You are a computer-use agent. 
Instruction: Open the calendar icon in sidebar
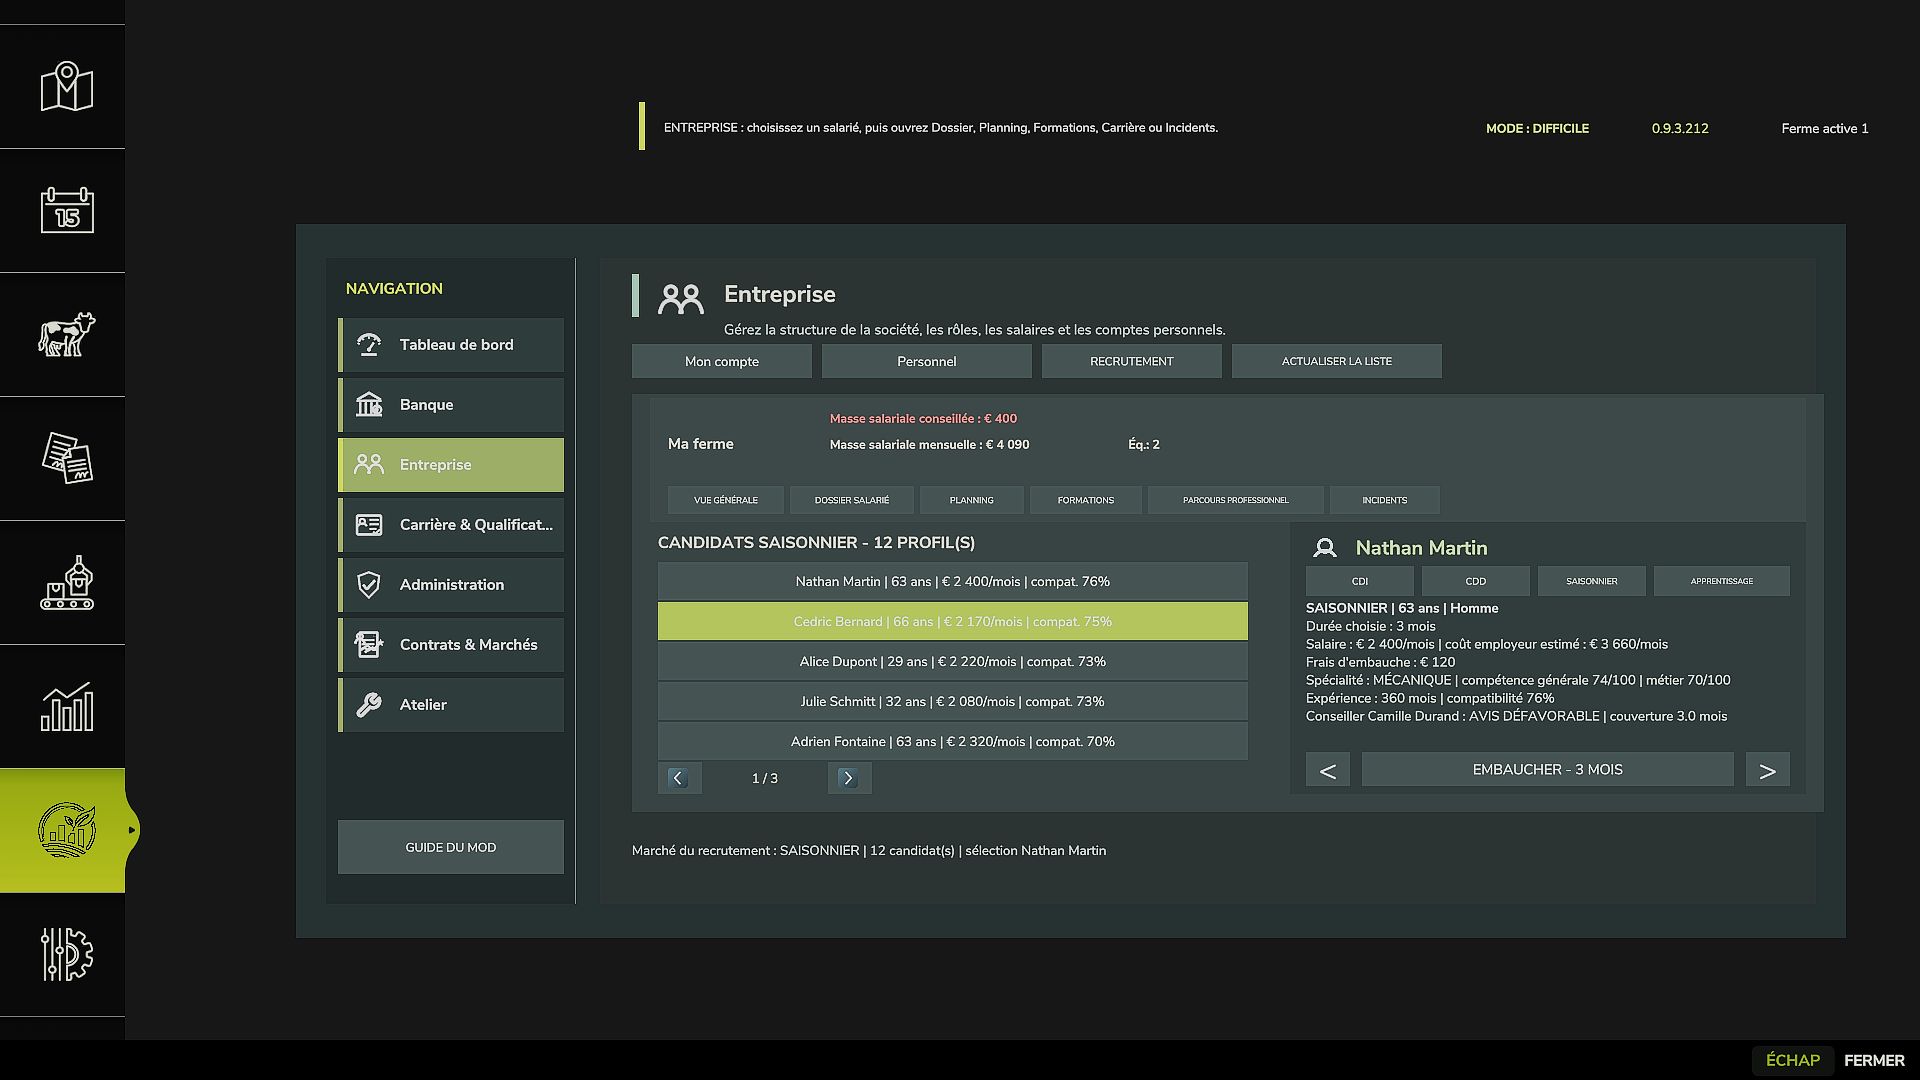point(67,210)
